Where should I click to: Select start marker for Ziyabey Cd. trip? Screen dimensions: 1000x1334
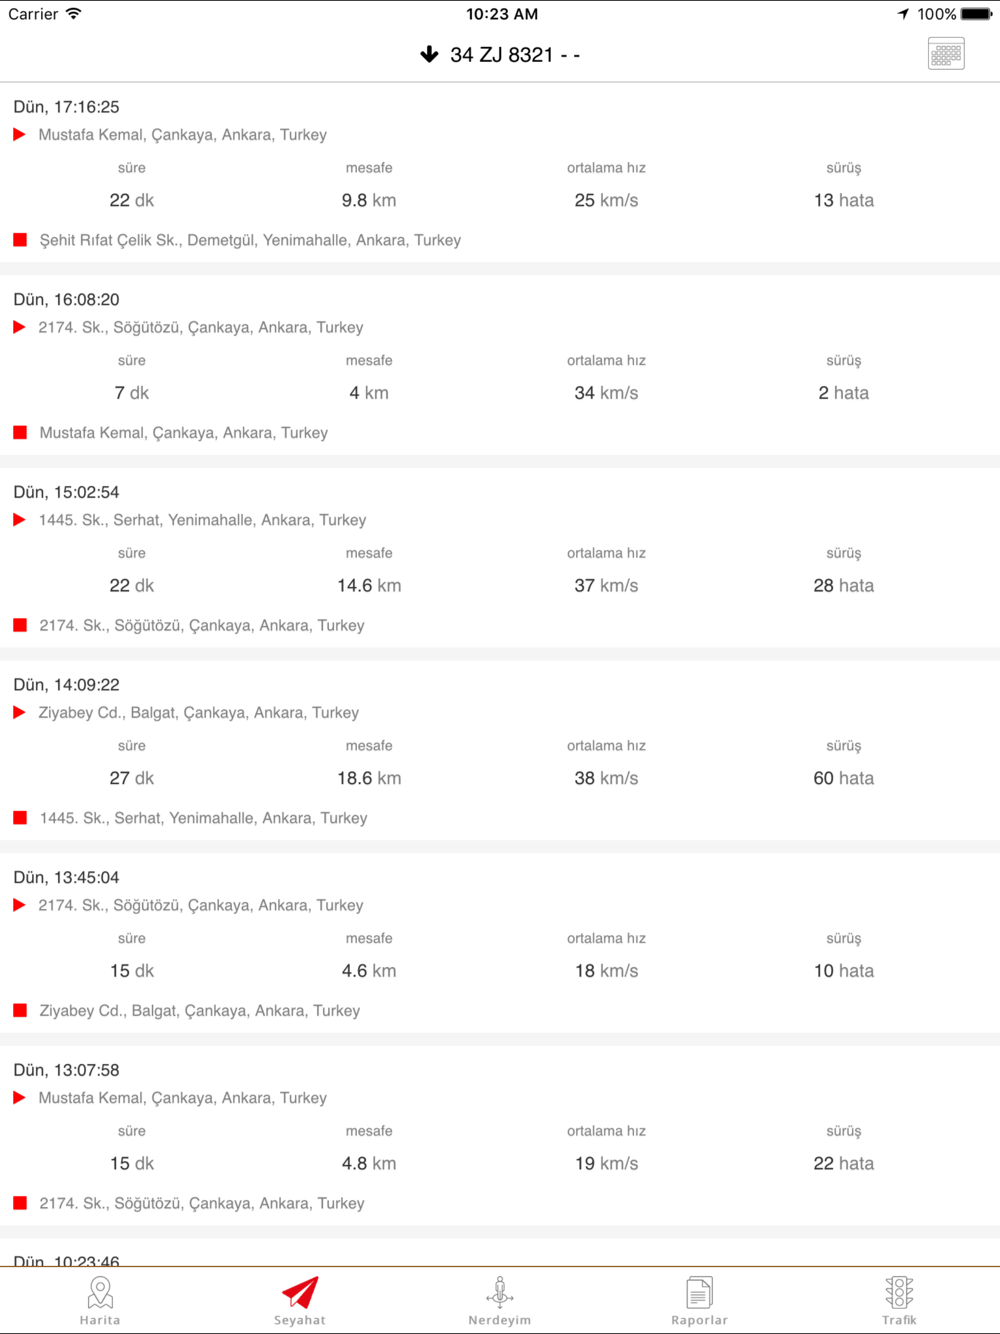pyautogui.click(x=19, y=713)
